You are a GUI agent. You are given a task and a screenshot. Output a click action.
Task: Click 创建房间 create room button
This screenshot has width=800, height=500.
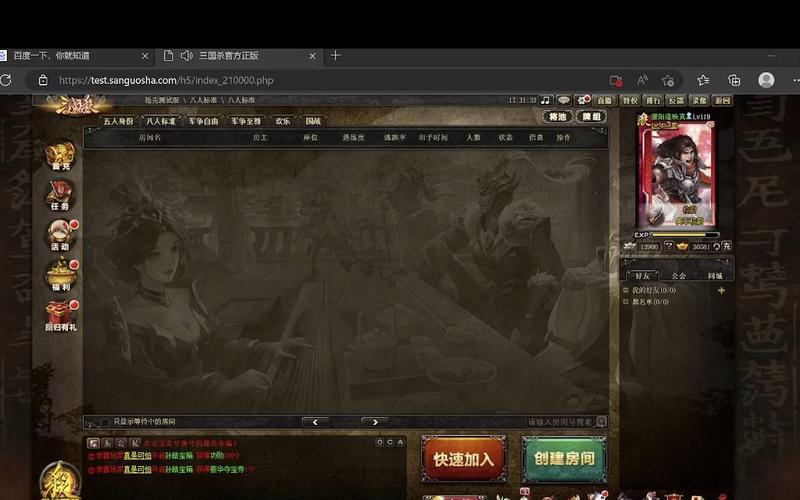[564, 459]
